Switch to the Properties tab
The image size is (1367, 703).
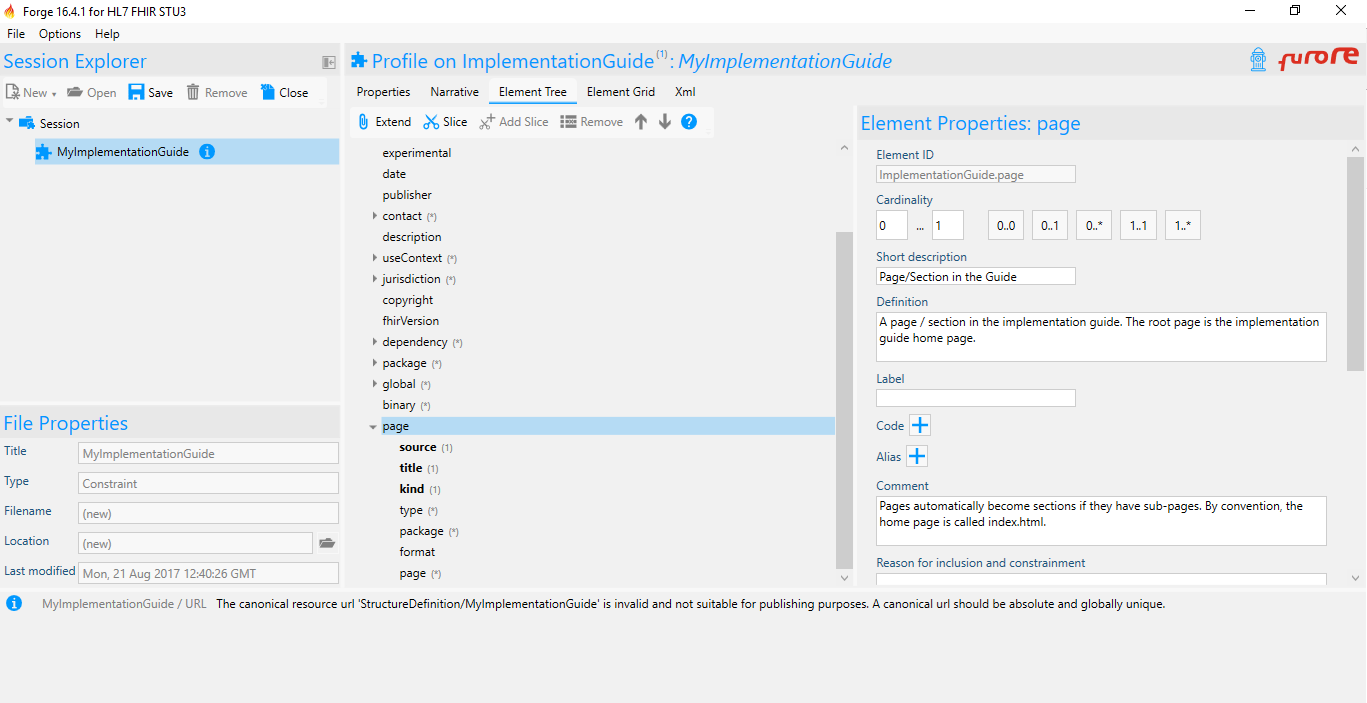(x=383, y=92)
